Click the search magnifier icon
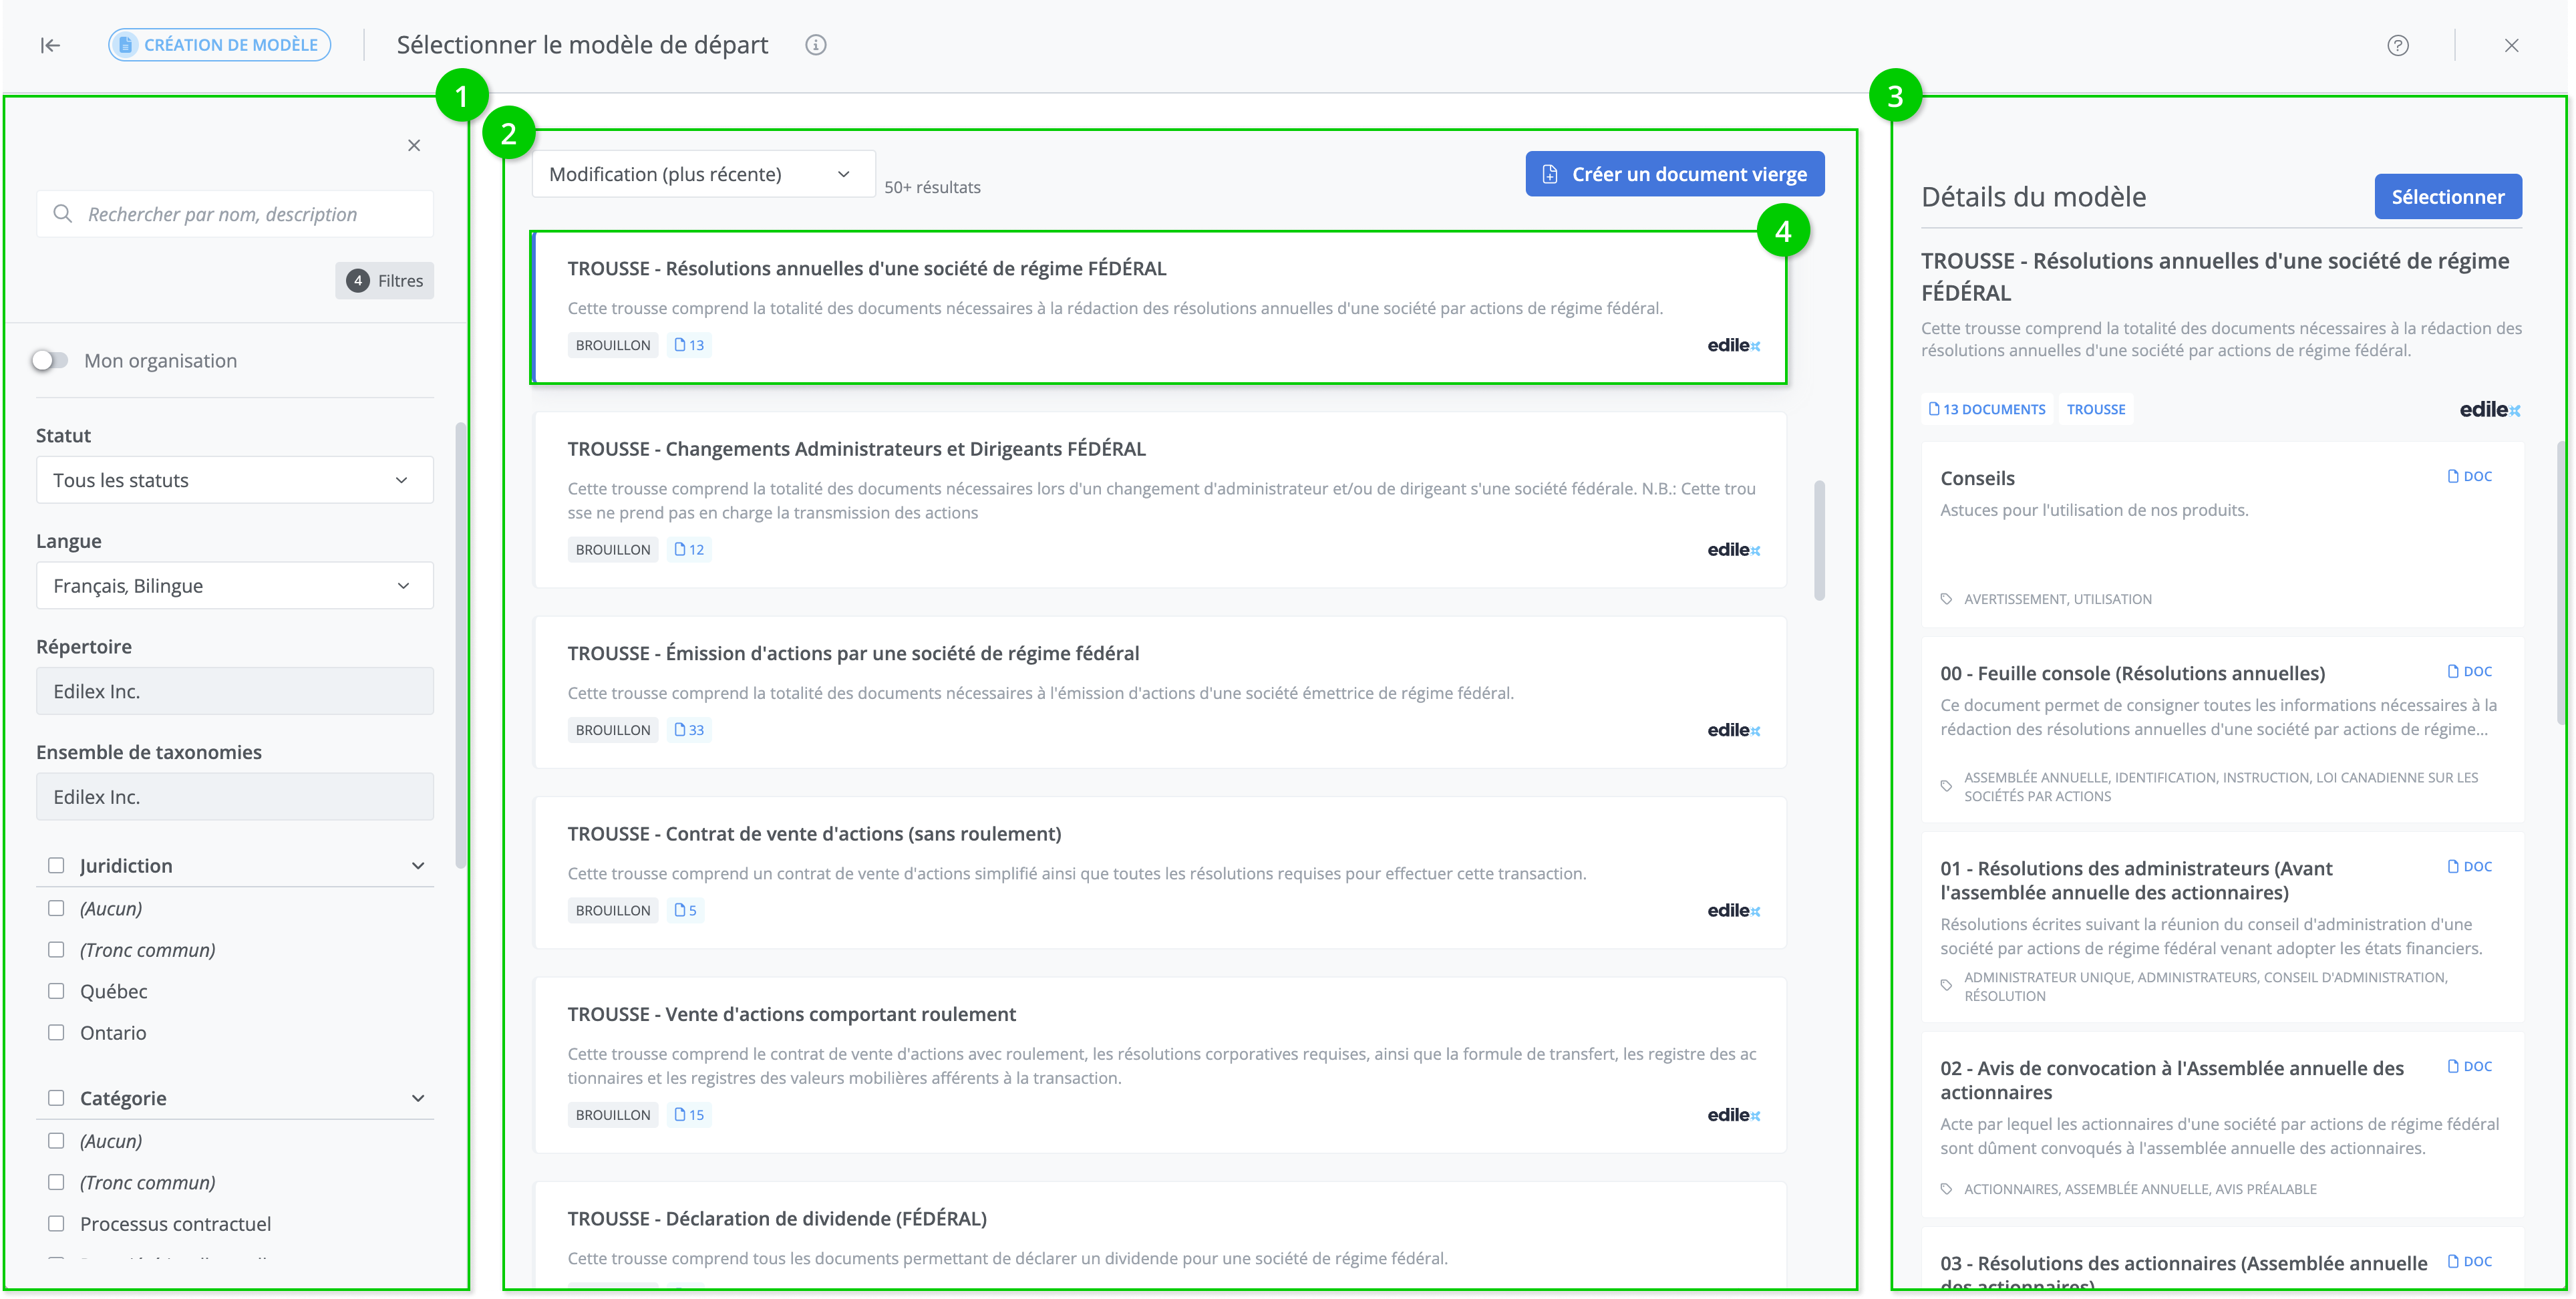This screenshot has height=1299, width=2576. tap(63, 214)
